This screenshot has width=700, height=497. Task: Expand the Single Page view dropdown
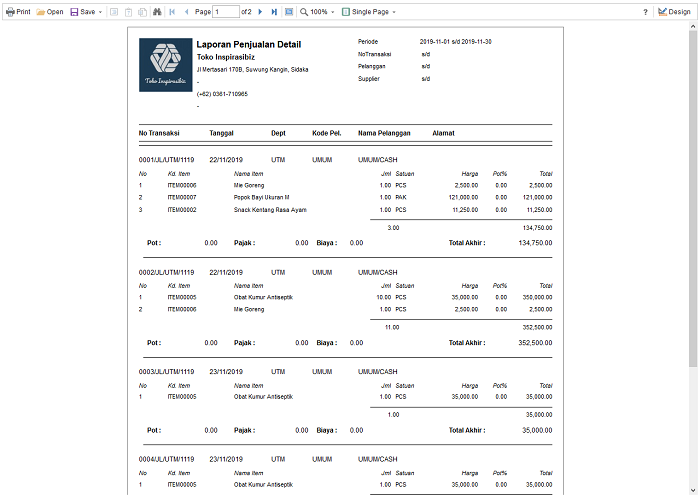[x=394, y=12]
